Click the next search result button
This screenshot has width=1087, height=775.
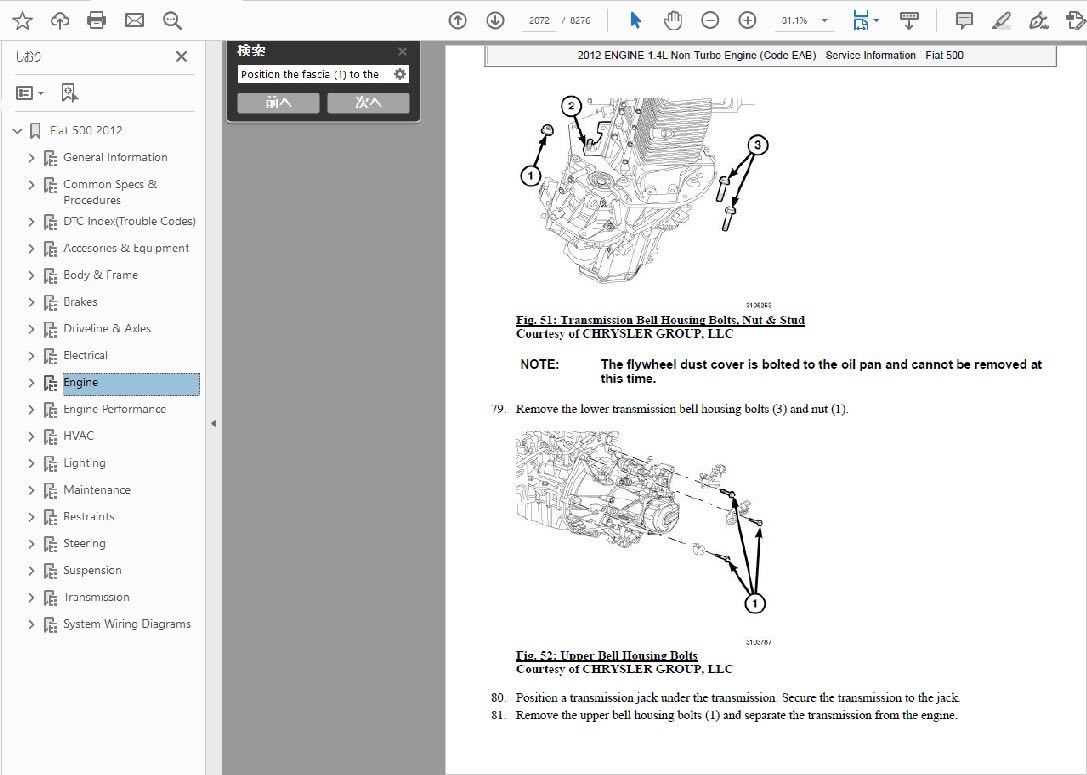[x=368, y=103]
